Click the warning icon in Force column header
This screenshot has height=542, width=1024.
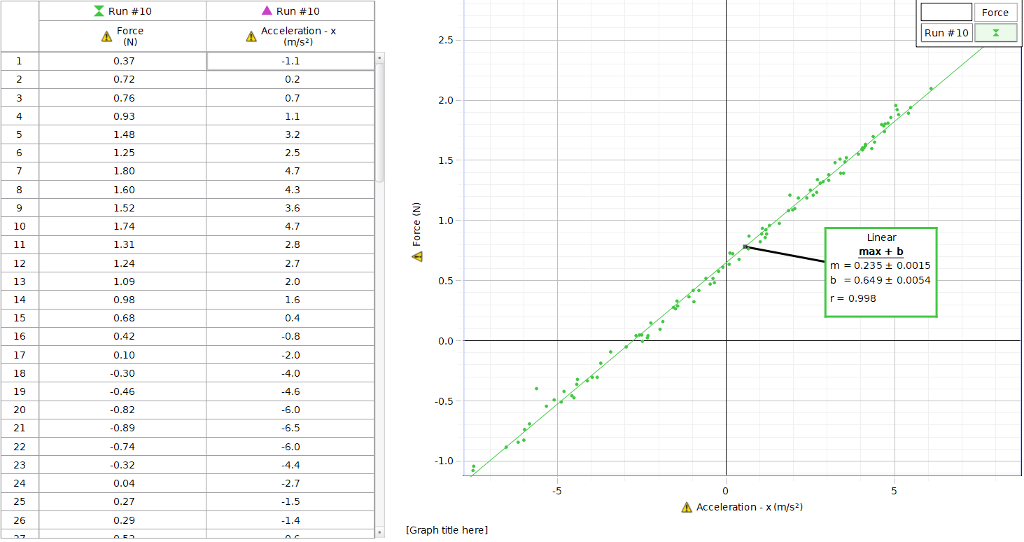(x=106, y=37)
